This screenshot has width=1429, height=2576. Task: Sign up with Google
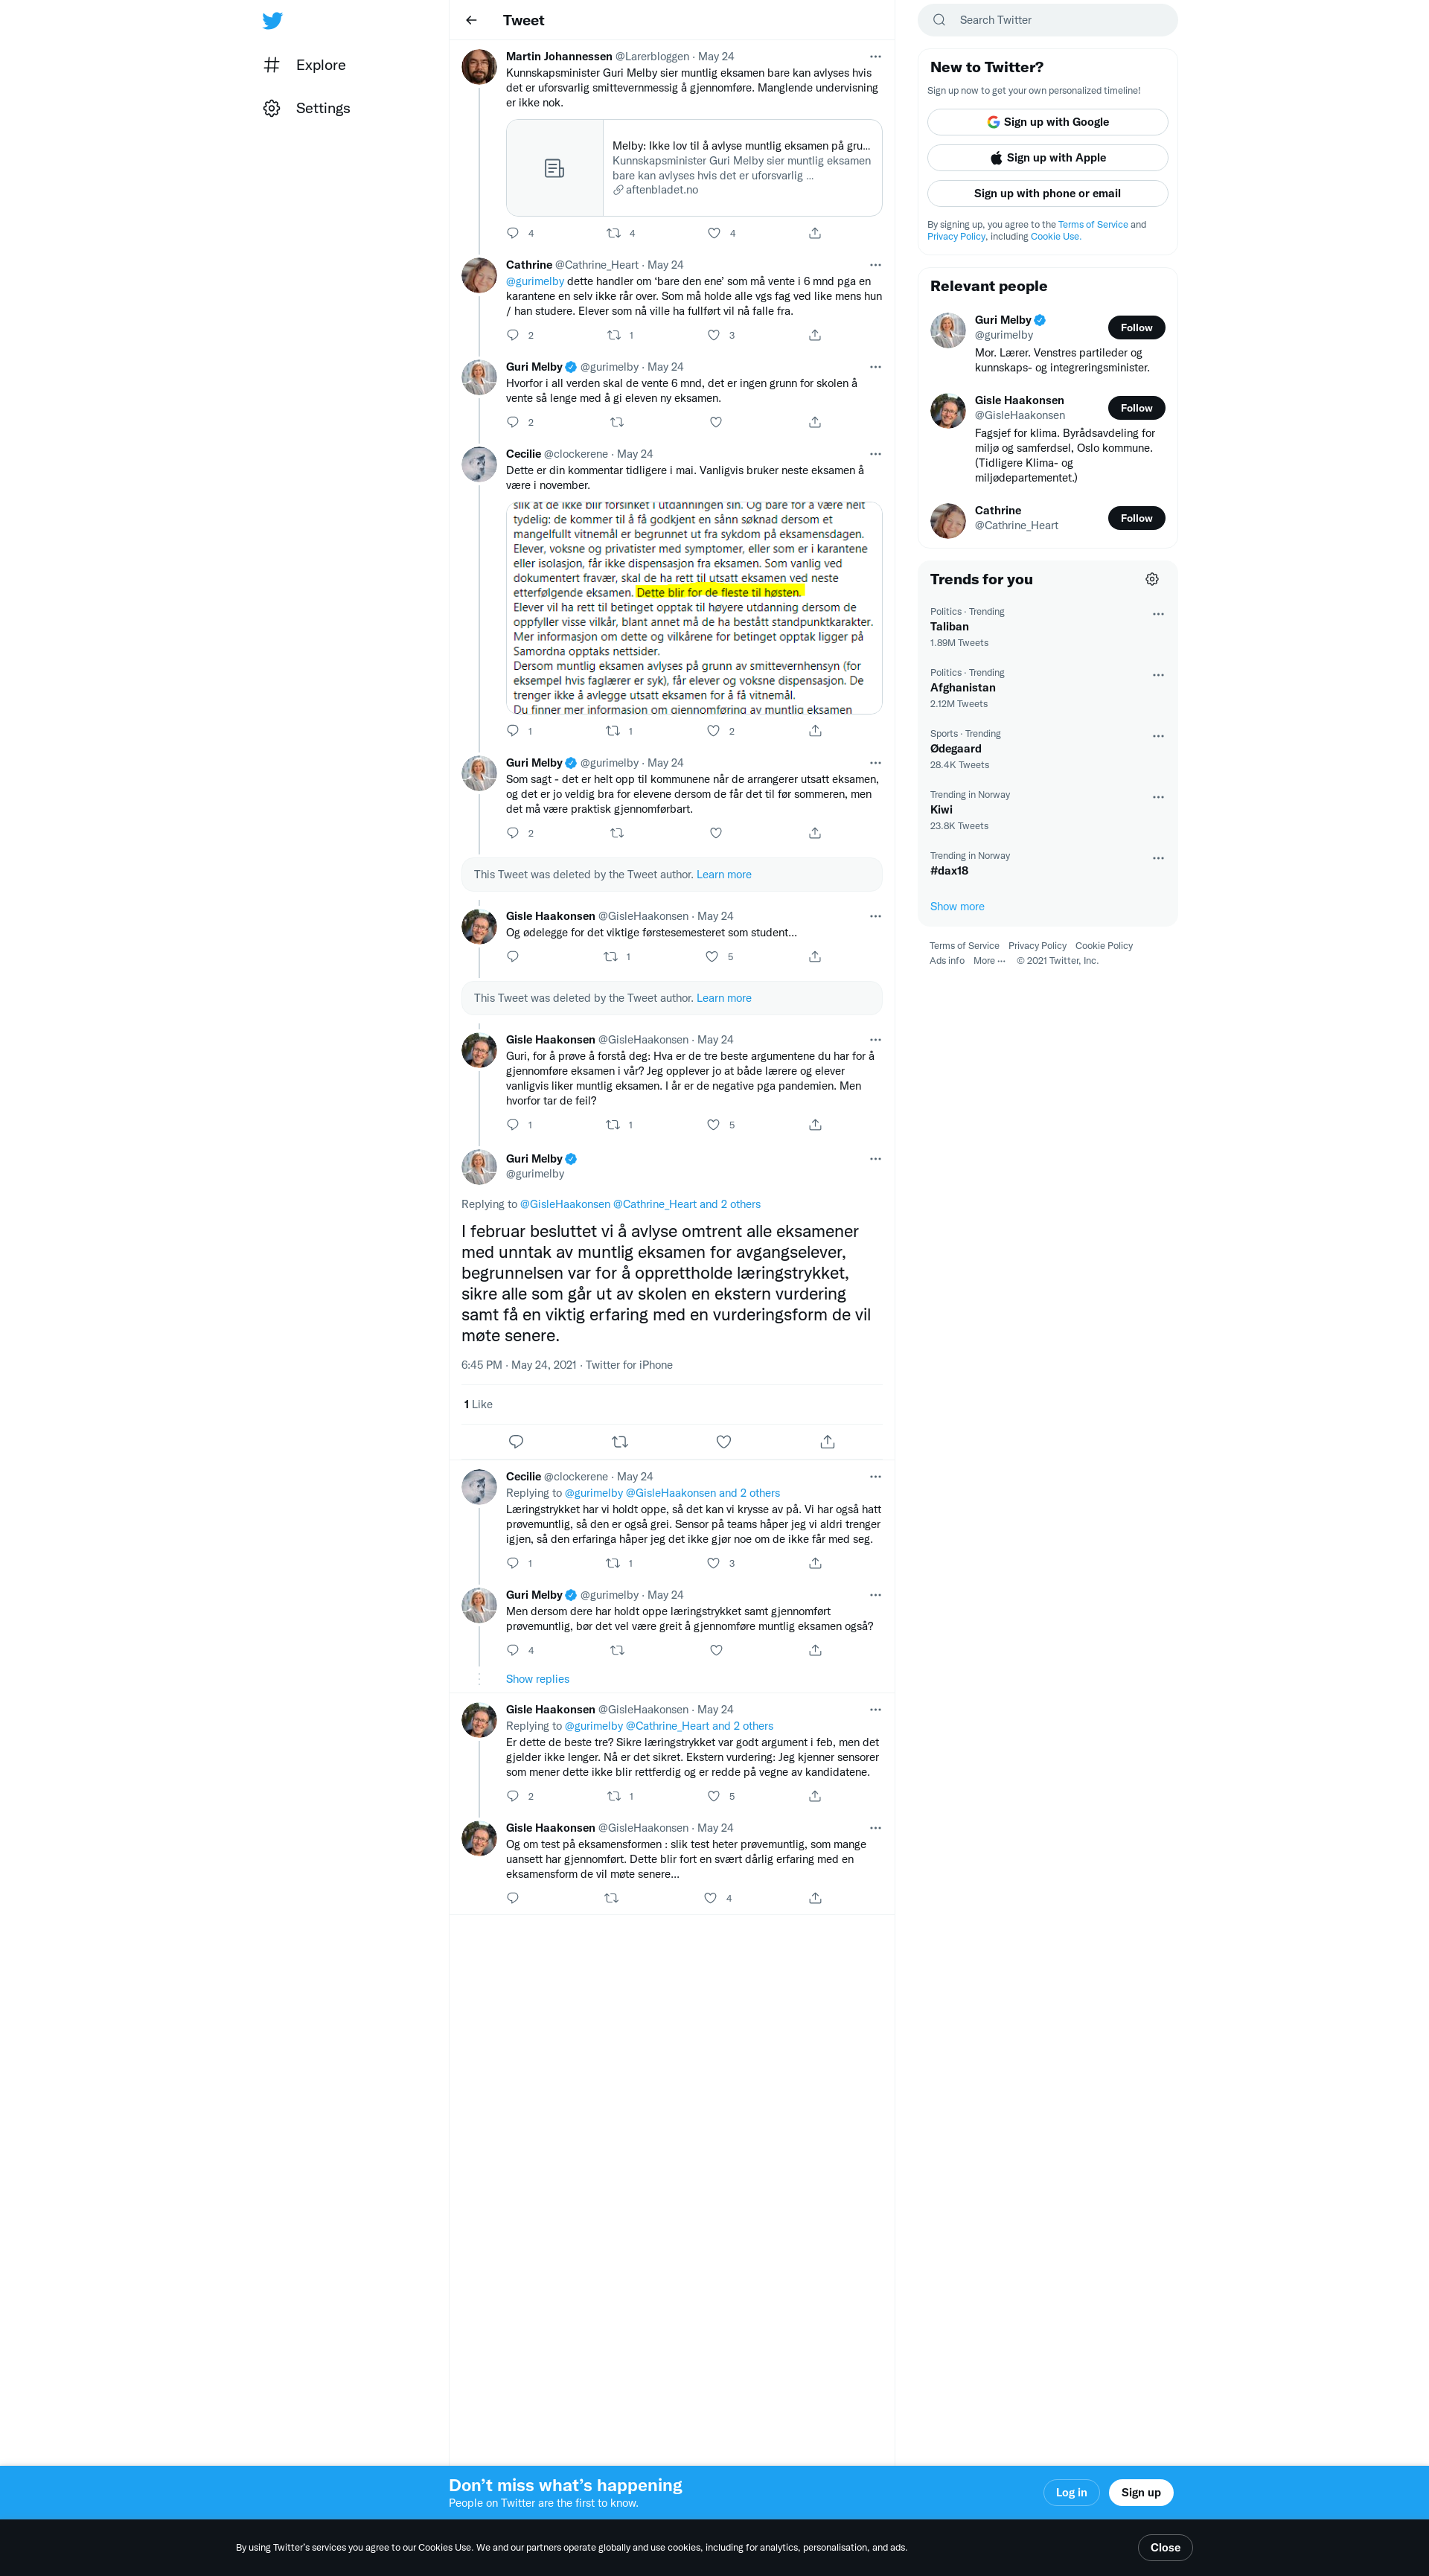(x=1047, y=122)
